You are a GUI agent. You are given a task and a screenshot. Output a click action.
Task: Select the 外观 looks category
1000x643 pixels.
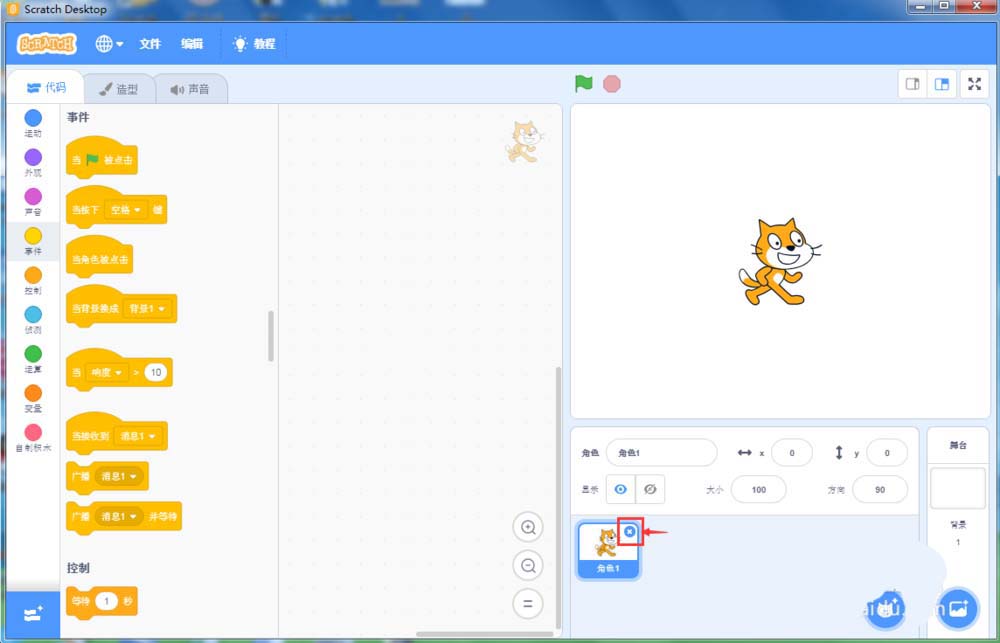pos(33,163)
